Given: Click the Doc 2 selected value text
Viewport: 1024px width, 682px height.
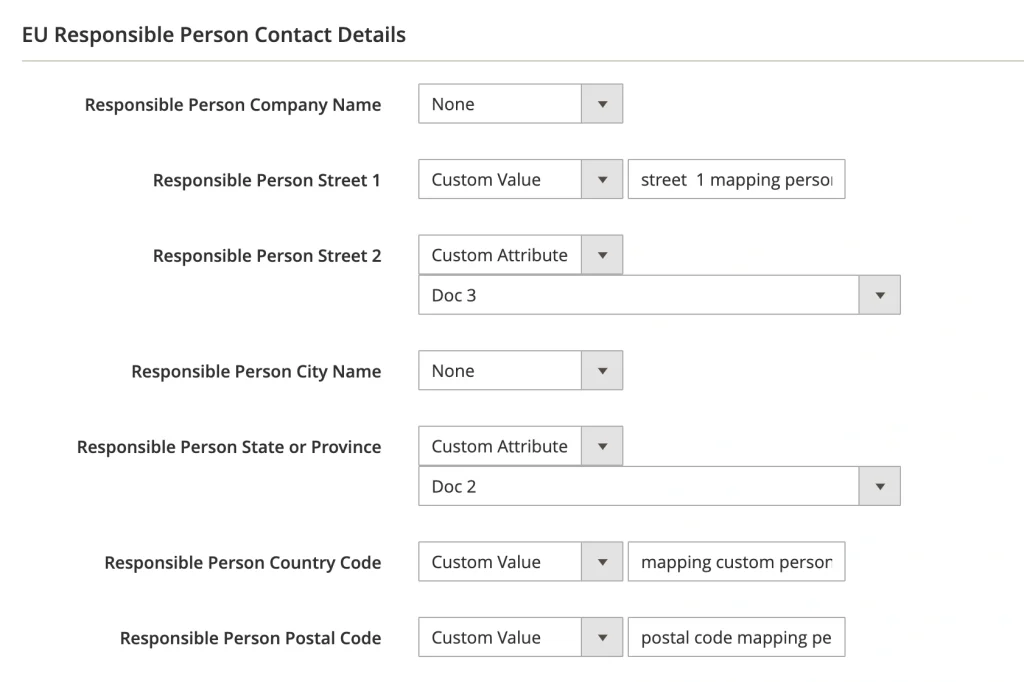Looking at the screenshot, I should click(455, 486).
